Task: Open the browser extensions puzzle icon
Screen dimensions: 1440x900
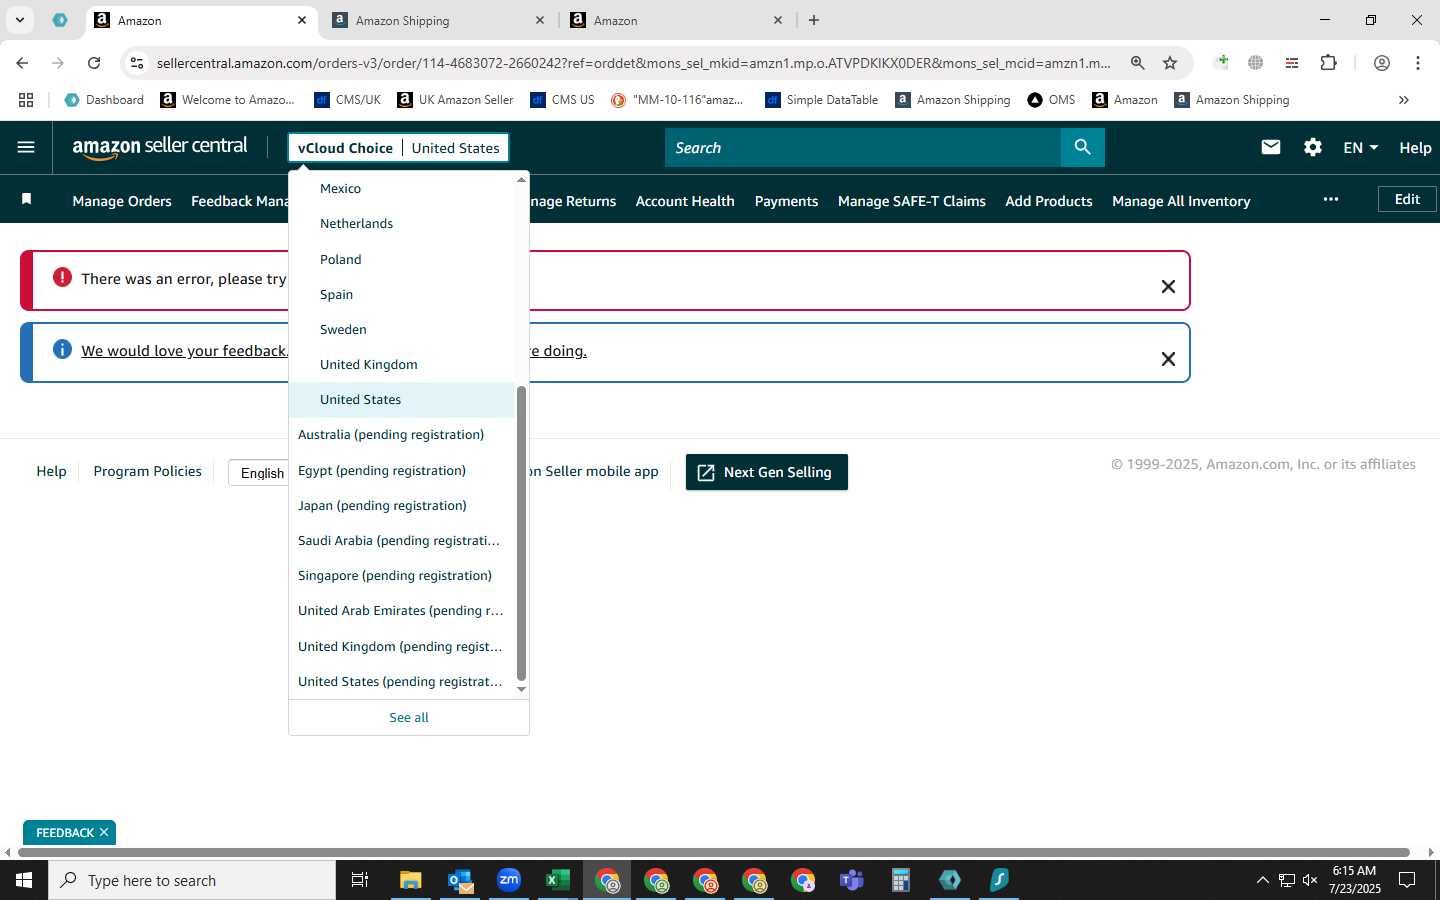Action: click(x=1328, y=62)
